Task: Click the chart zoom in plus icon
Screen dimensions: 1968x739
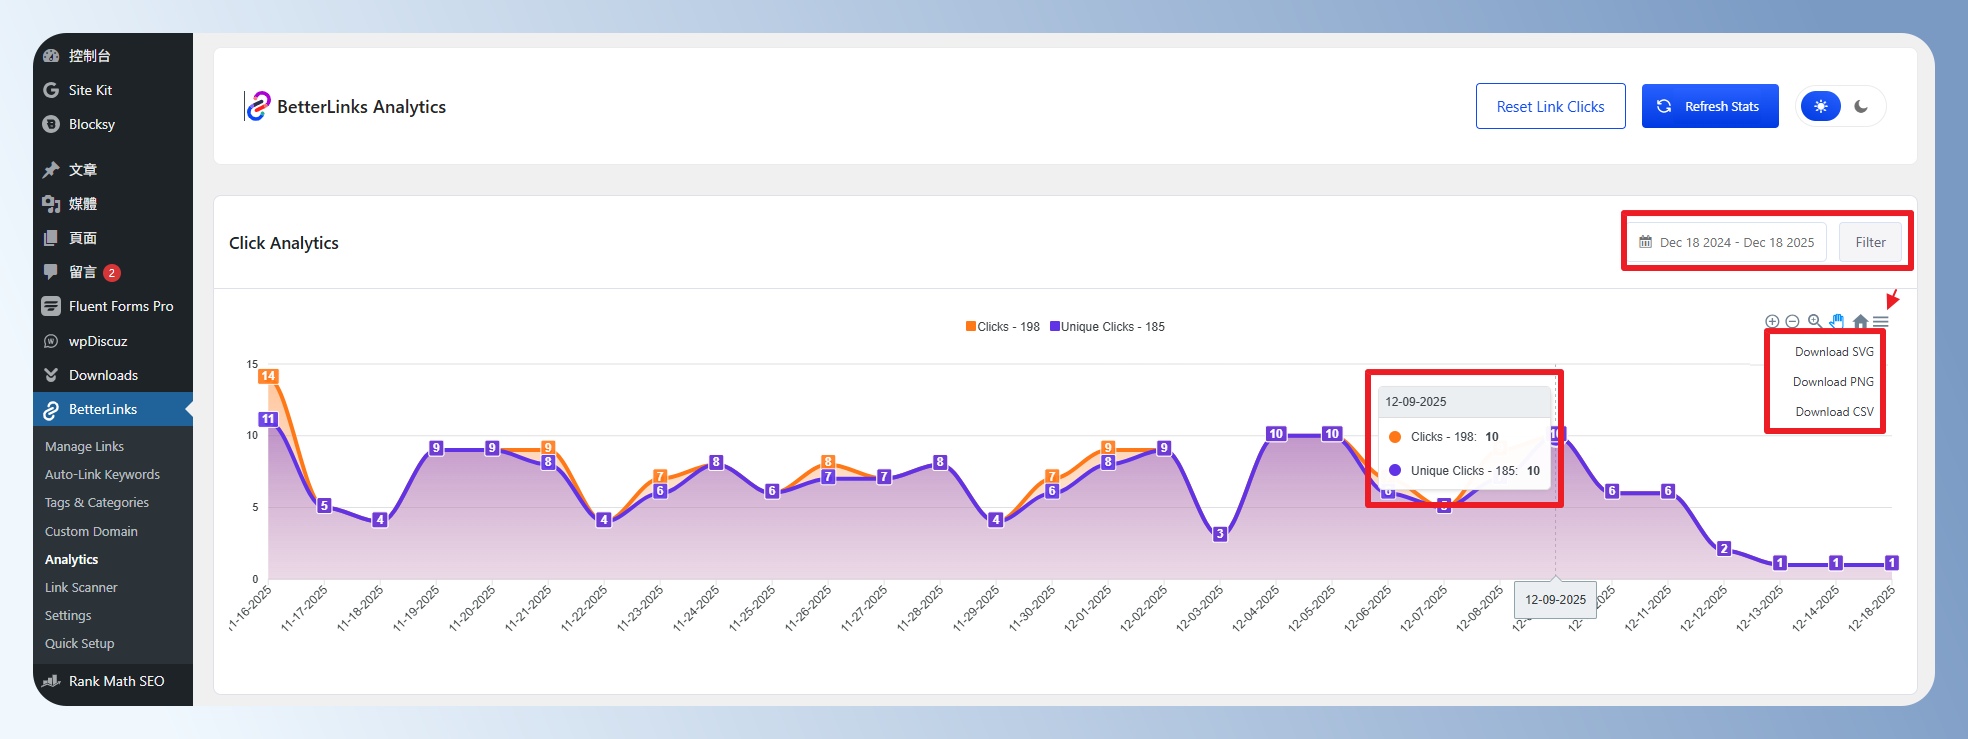Action: (x=1772, y=322)
